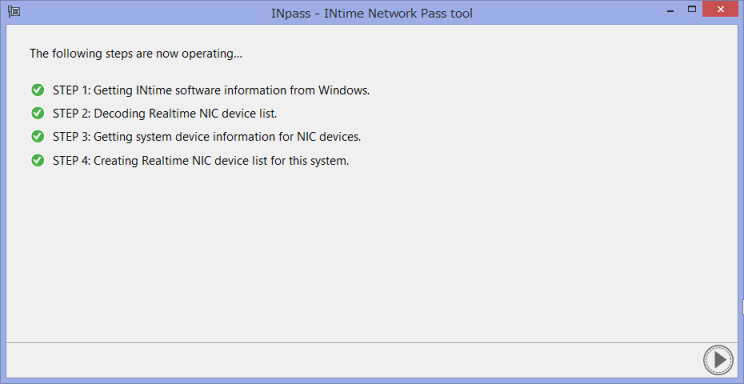Select the STEP 3 Getting system device information text
The height and width of the screenshot is (384, 744).
[x=207, y=137]
